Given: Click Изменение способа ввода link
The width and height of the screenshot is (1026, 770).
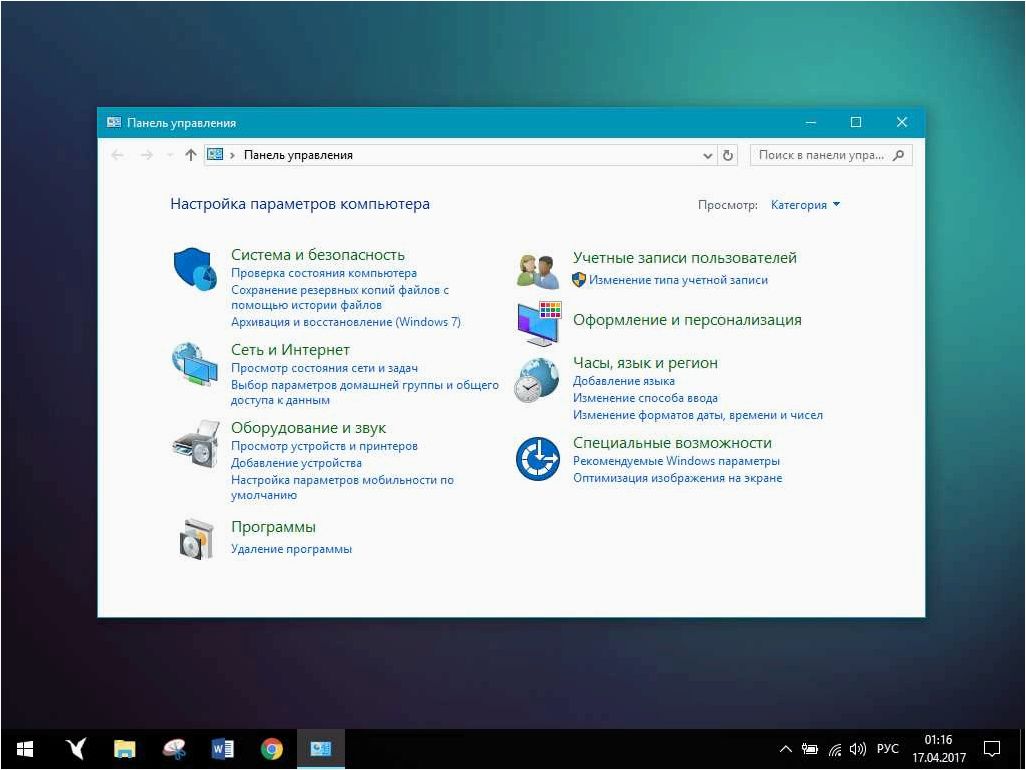Looking at the screenshot, I should pos(645,398).
